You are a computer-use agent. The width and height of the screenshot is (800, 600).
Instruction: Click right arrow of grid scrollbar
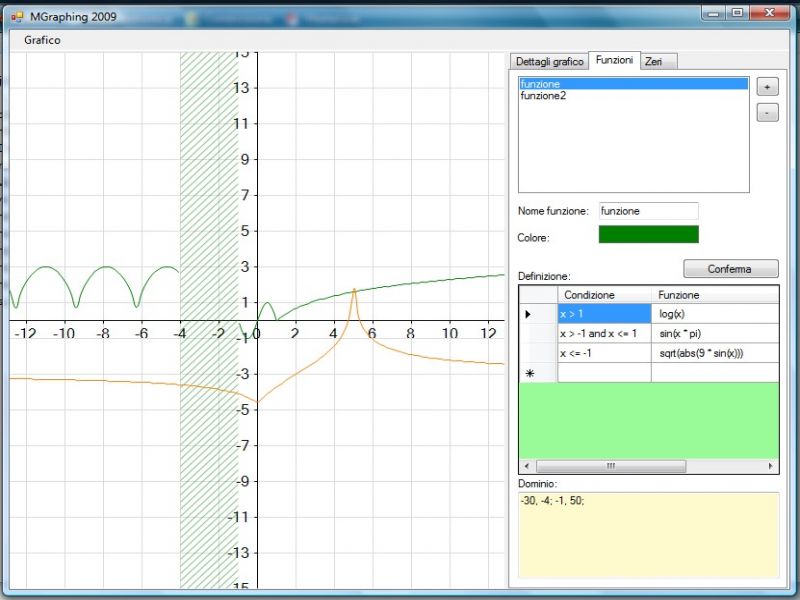point(771,466)
